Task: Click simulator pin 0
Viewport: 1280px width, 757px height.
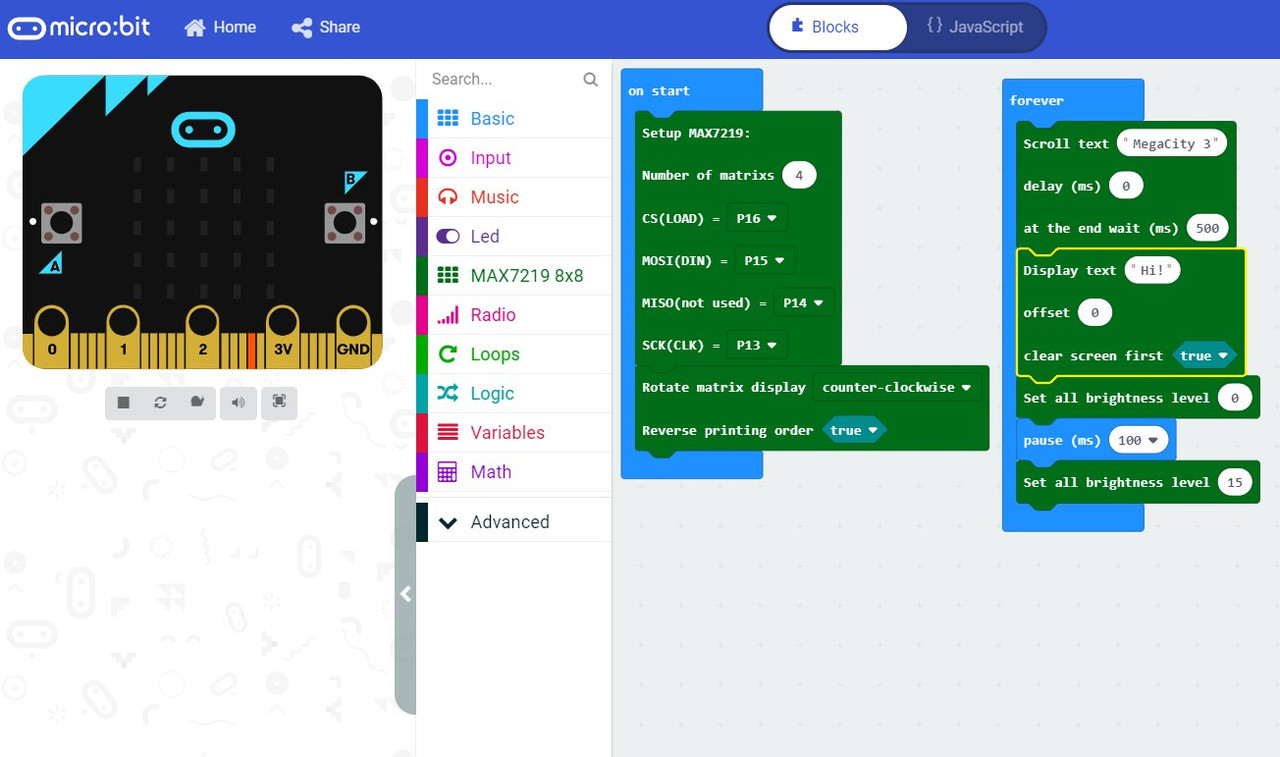Action: pos(52,337)
